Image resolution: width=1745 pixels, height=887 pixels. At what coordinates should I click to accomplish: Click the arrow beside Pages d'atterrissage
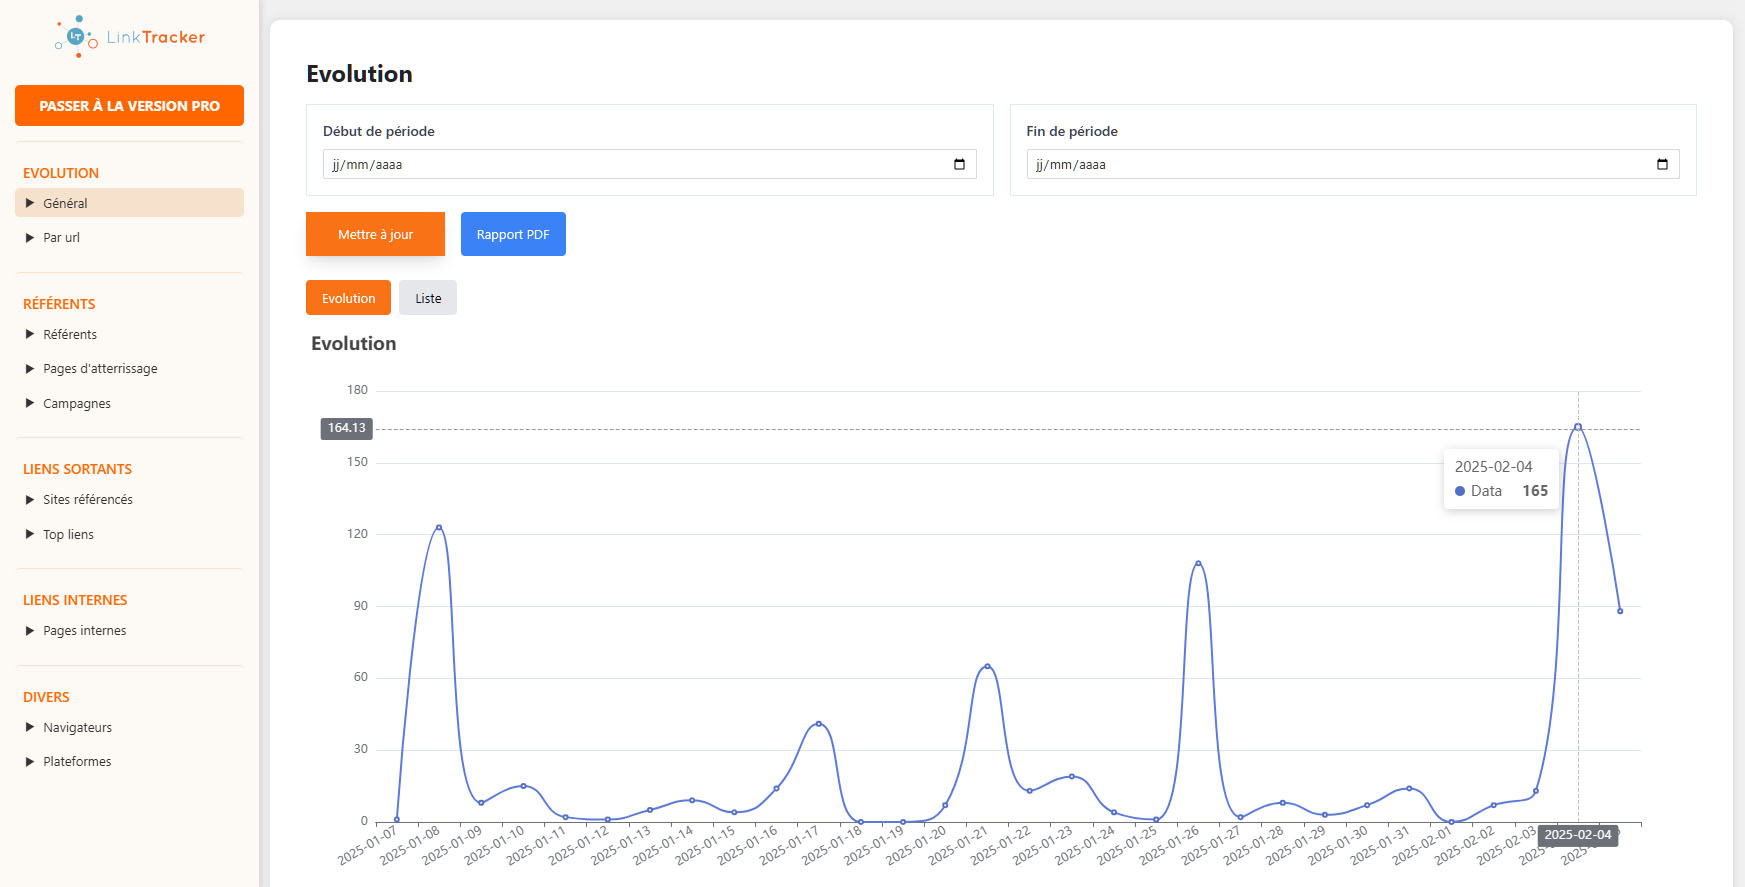click(30, 368)
